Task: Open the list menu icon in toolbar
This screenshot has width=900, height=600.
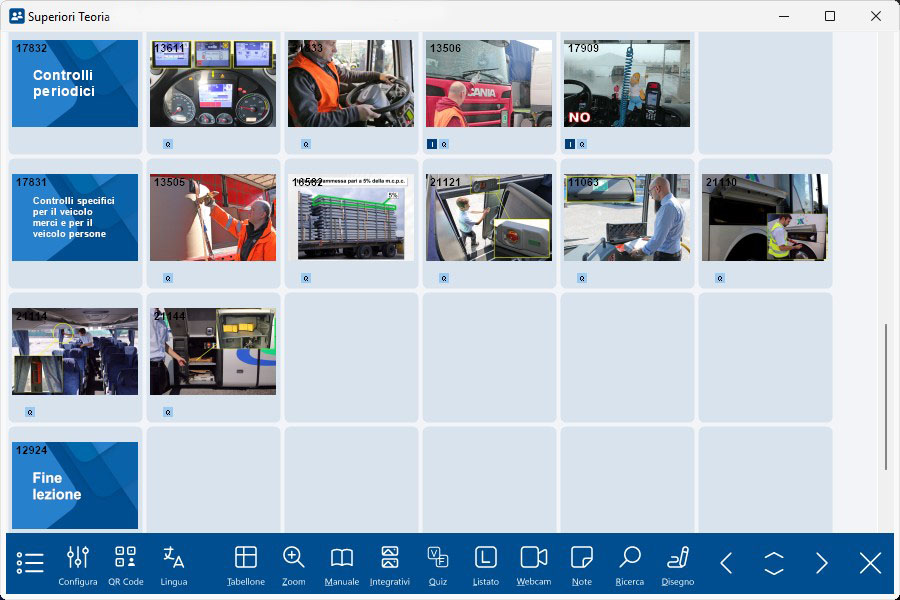Action: (30, 563)
